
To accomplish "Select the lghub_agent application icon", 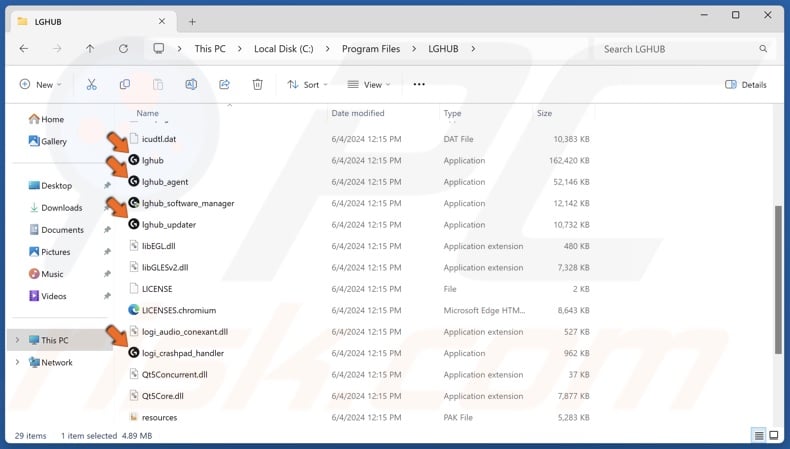I will (134, 181).
